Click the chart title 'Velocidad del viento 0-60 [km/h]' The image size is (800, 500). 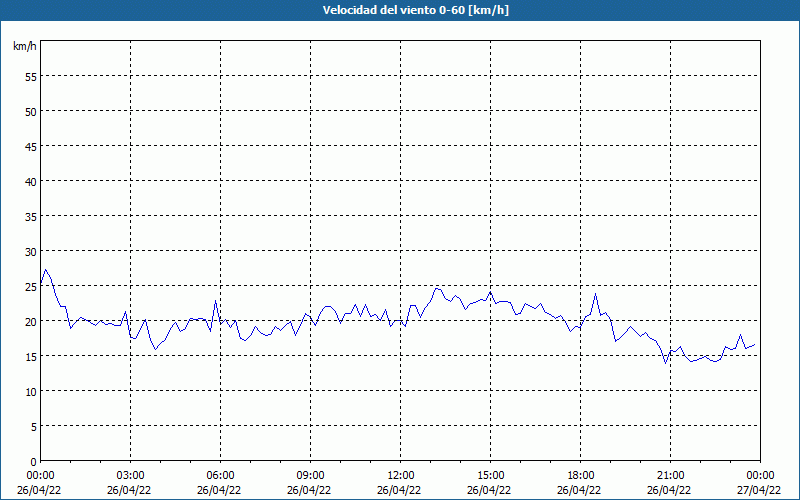coord(416,10)
